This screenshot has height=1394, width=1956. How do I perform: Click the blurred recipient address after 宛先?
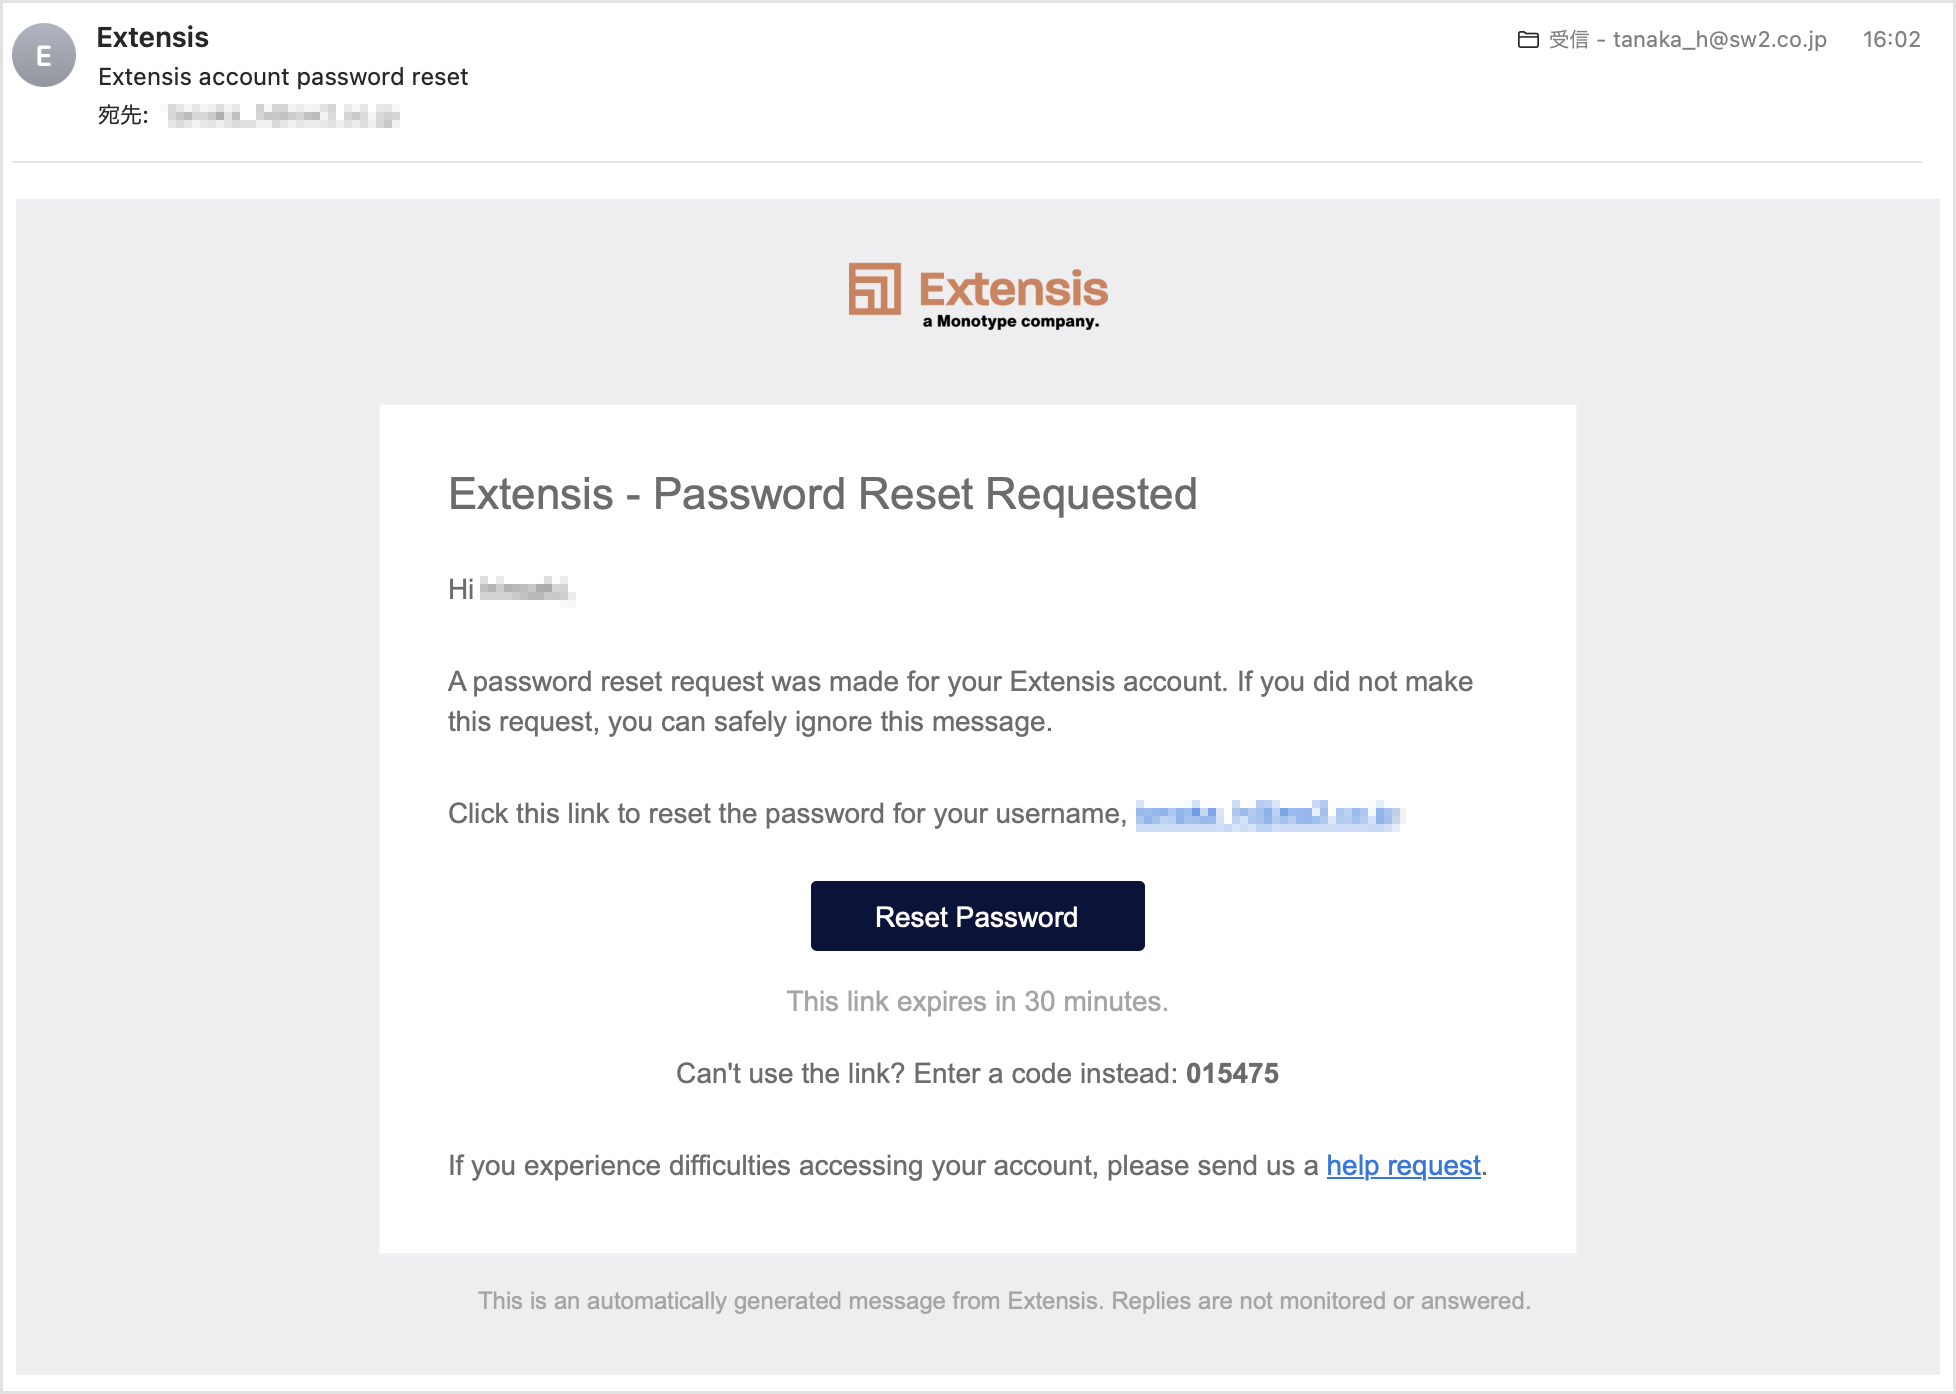tap(283, 116)
